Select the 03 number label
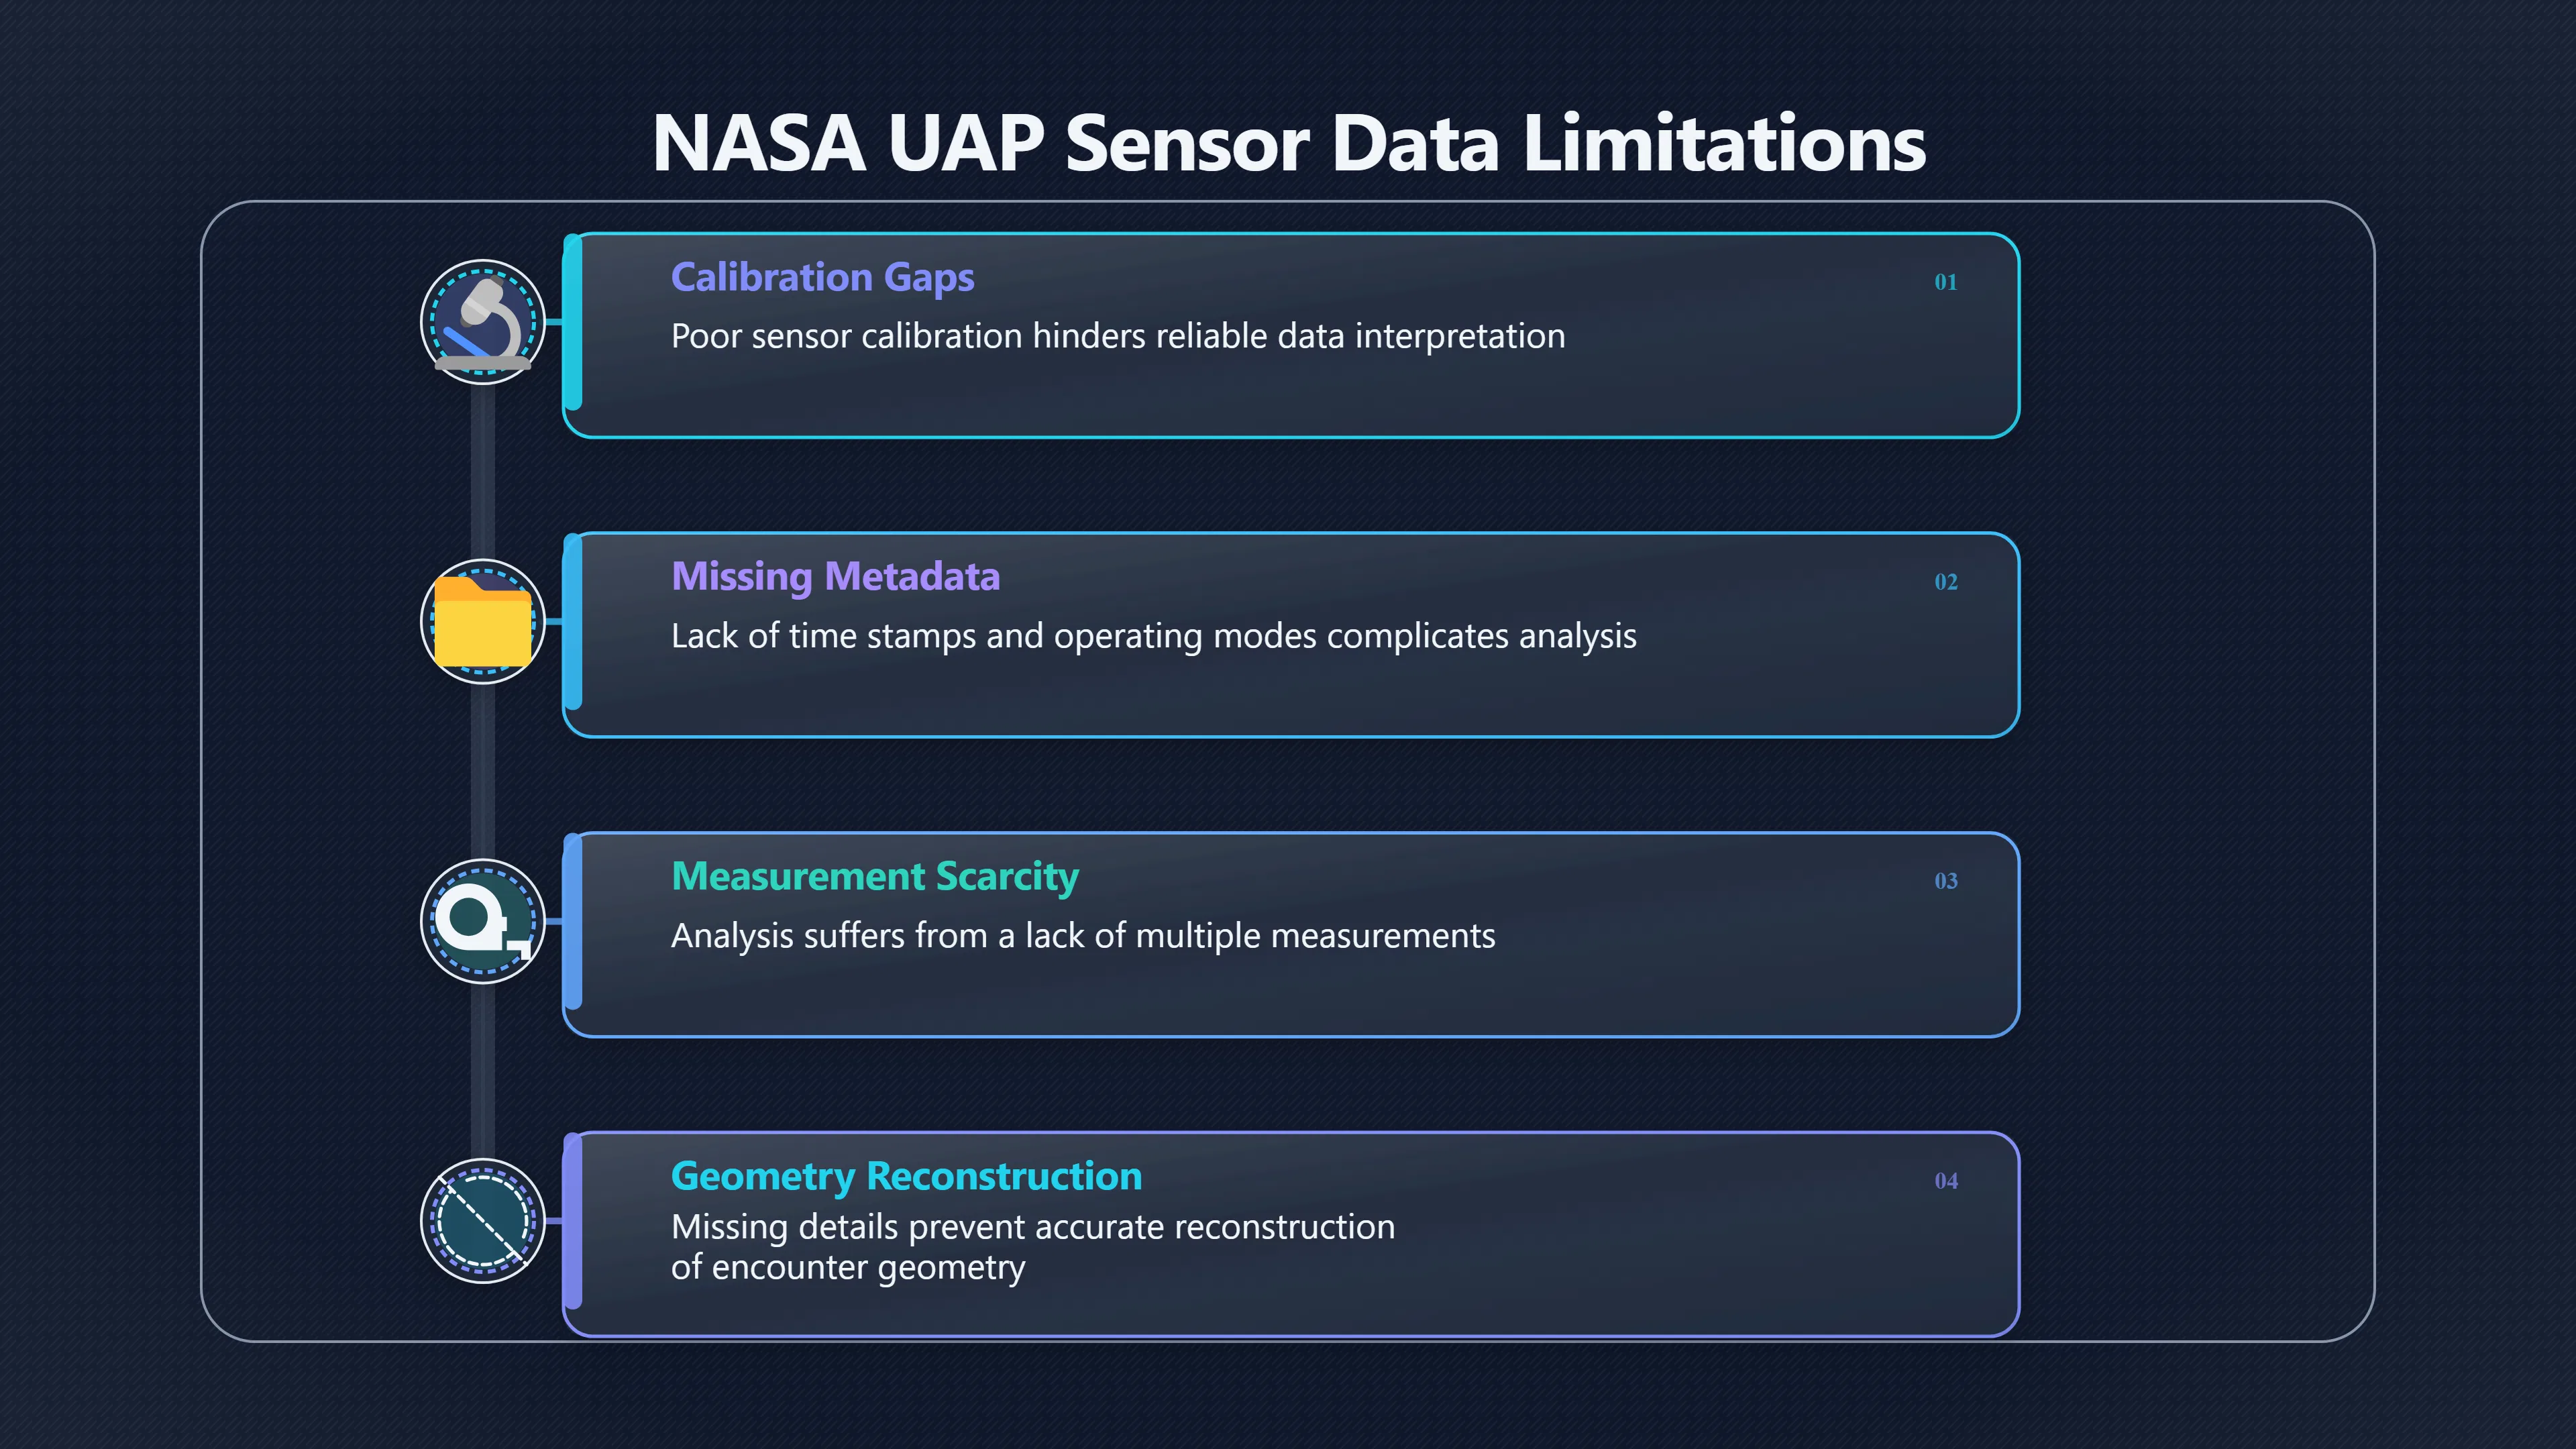The image size is (2576, 1449). [x=1945, y=881]
